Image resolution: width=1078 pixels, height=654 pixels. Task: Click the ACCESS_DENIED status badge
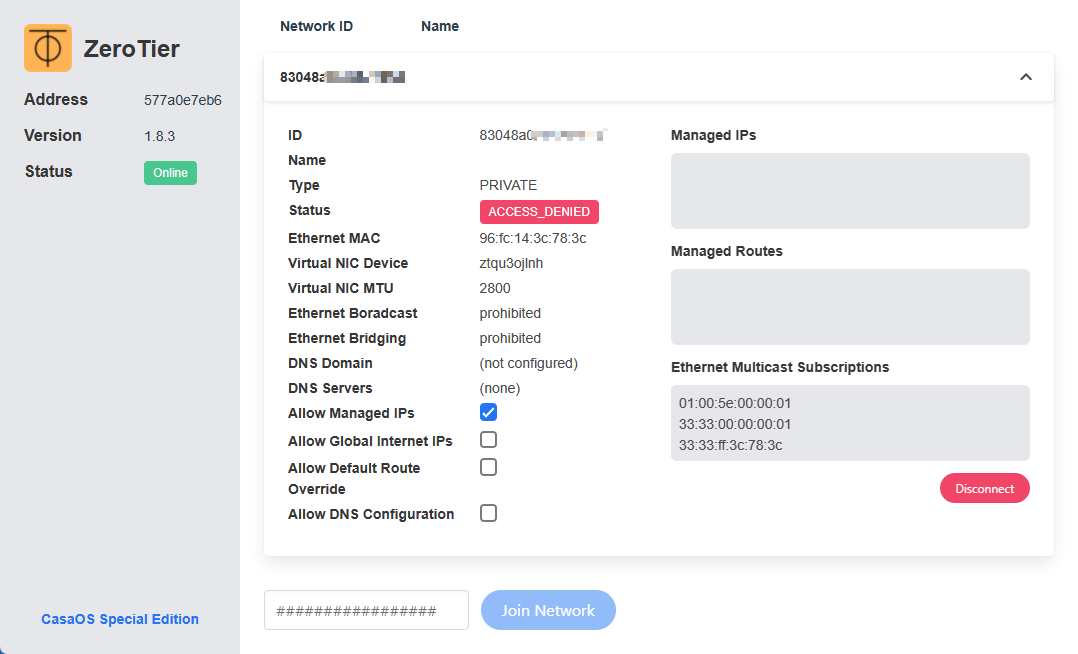pyautogui.click(x=539, y=212)
